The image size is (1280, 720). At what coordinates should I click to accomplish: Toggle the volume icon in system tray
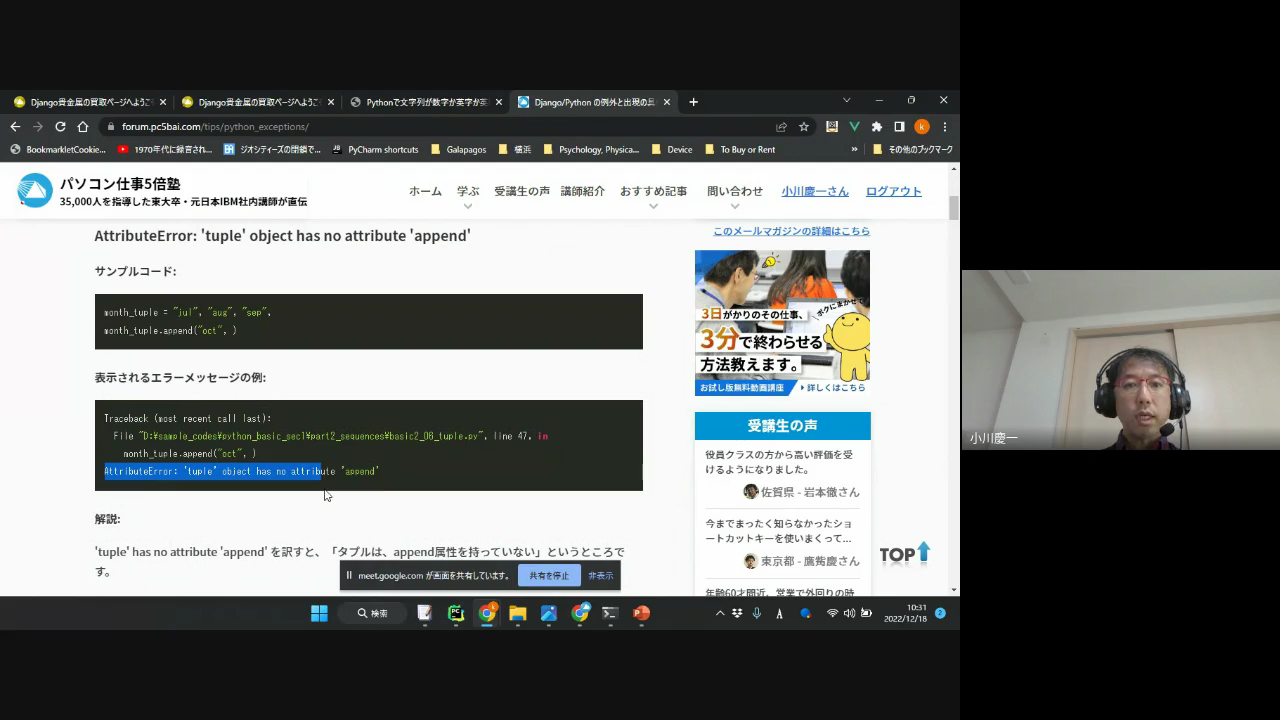849,613
